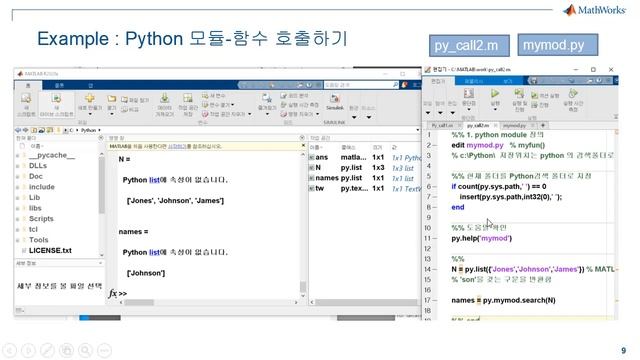Click the list link under names =
Image resolution: width=640 pixels, height=360 pixels.
point(154,252)
